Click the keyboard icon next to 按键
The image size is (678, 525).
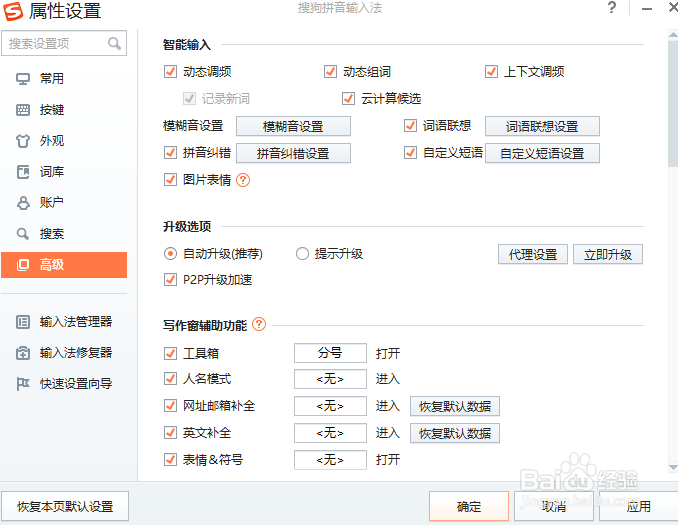[x=23, y=110]
